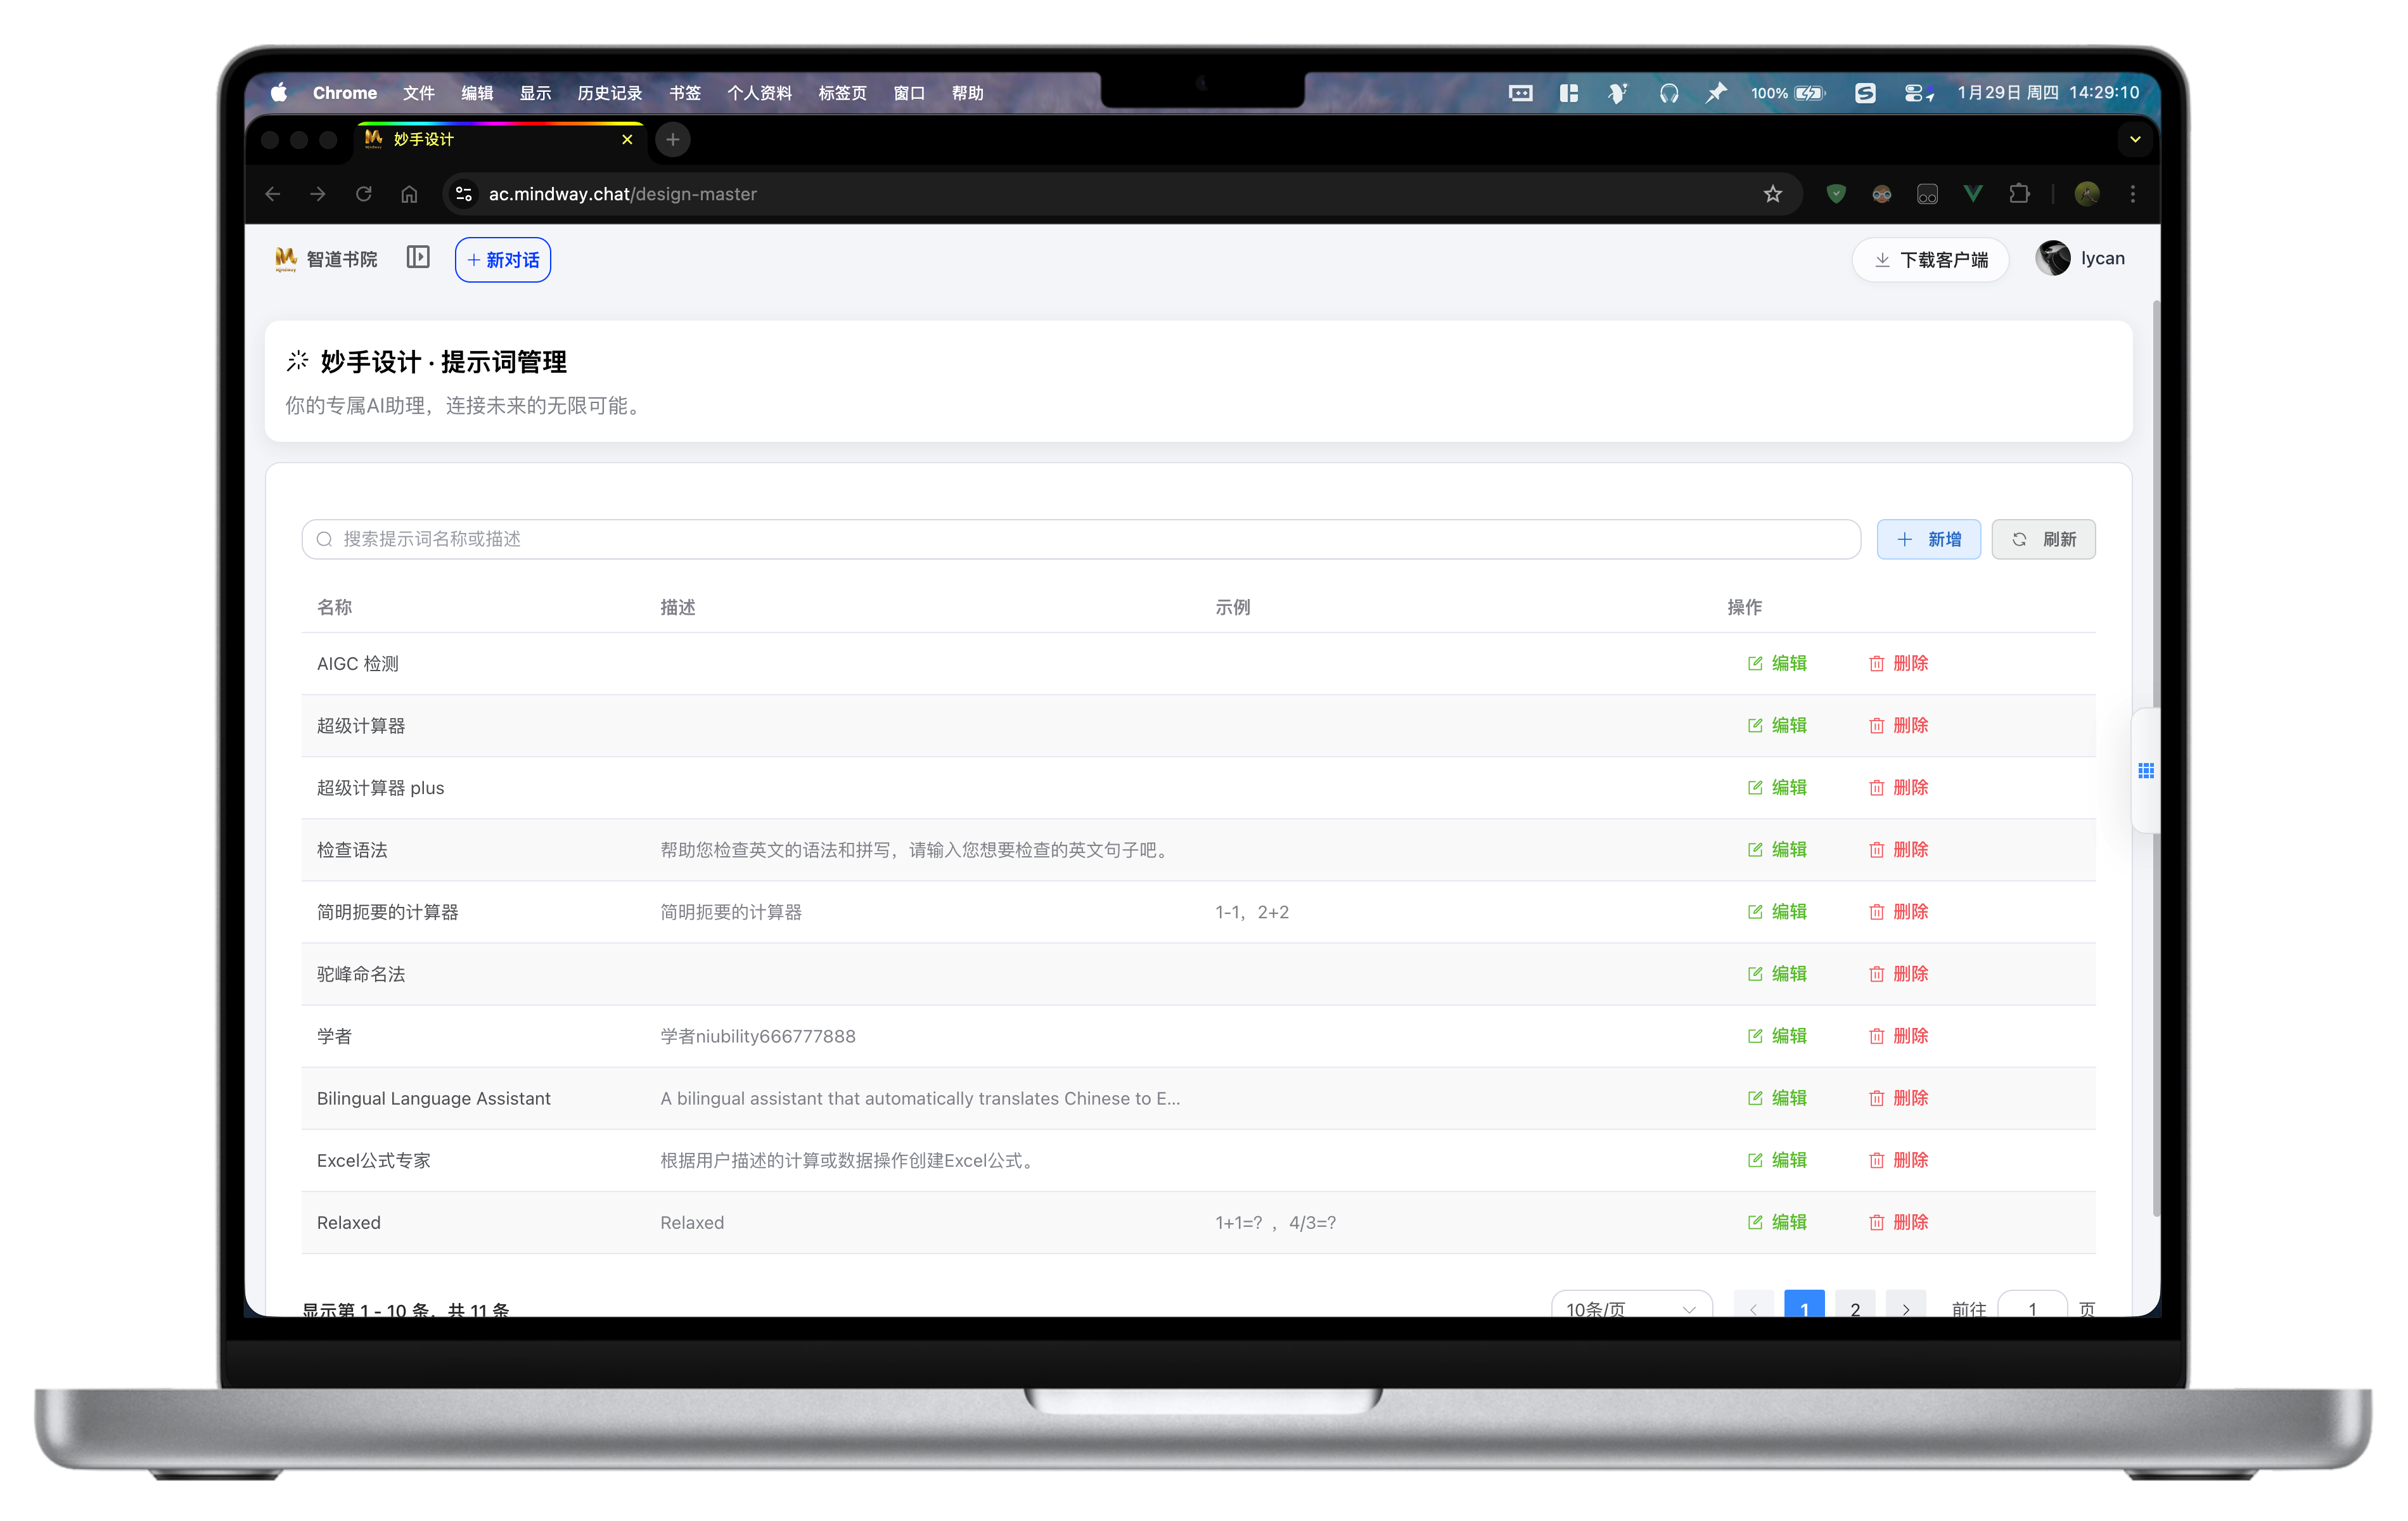This screenshot has height=1521, width=2408.
Task: Open a new browser tab
Action: pyautogui.click(x=673, y=140)
